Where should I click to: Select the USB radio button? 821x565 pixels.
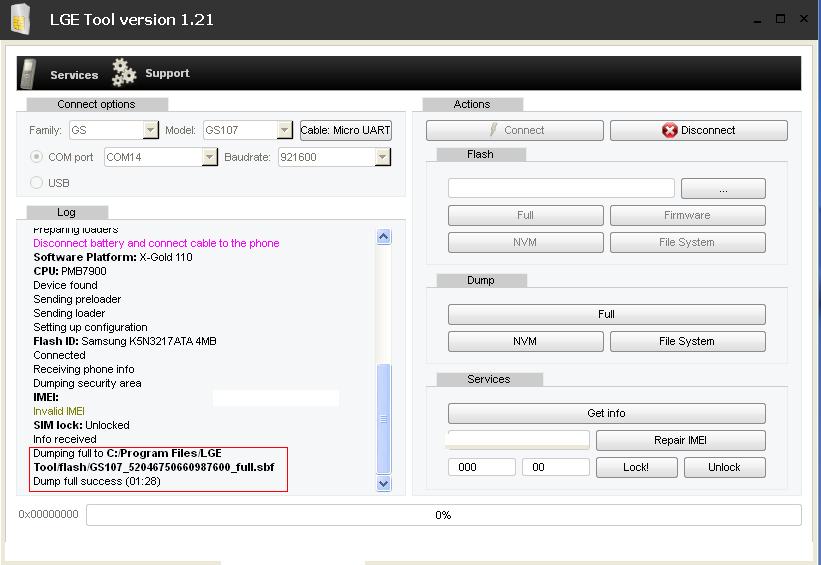37,183
